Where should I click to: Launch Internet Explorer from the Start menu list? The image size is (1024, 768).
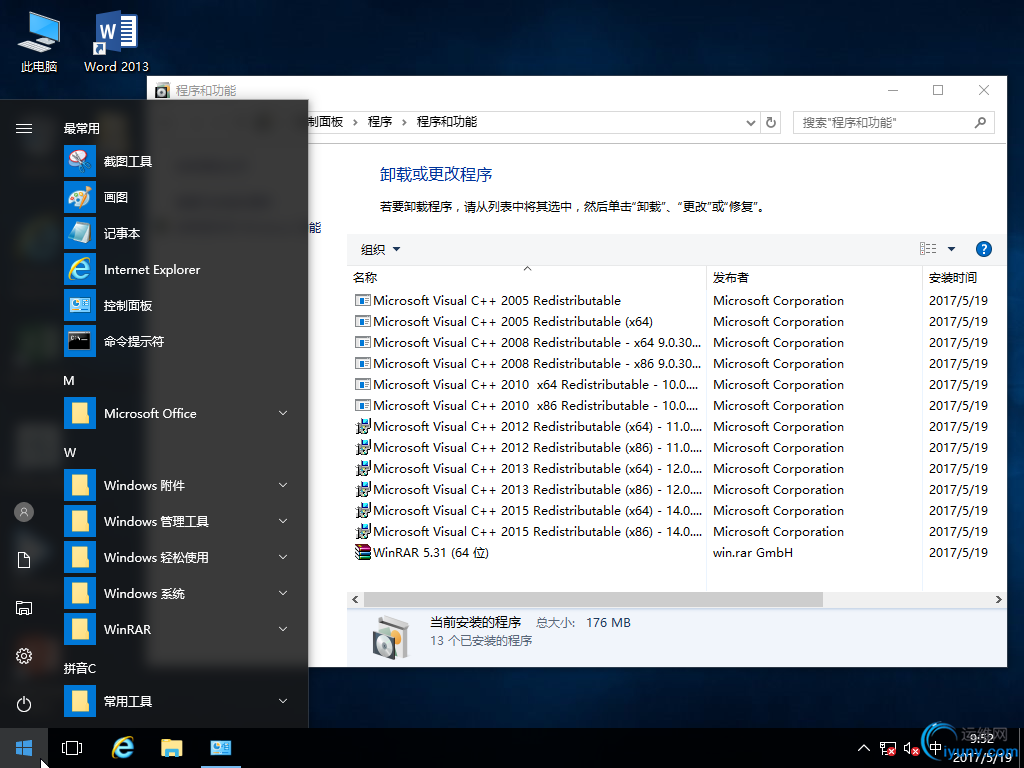178,269
